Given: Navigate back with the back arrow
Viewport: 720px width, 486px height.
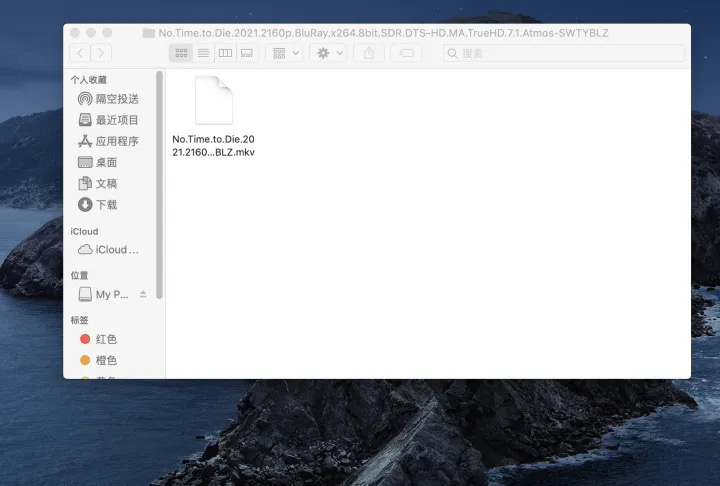Looking at the screenshot, I should (80, 53).
